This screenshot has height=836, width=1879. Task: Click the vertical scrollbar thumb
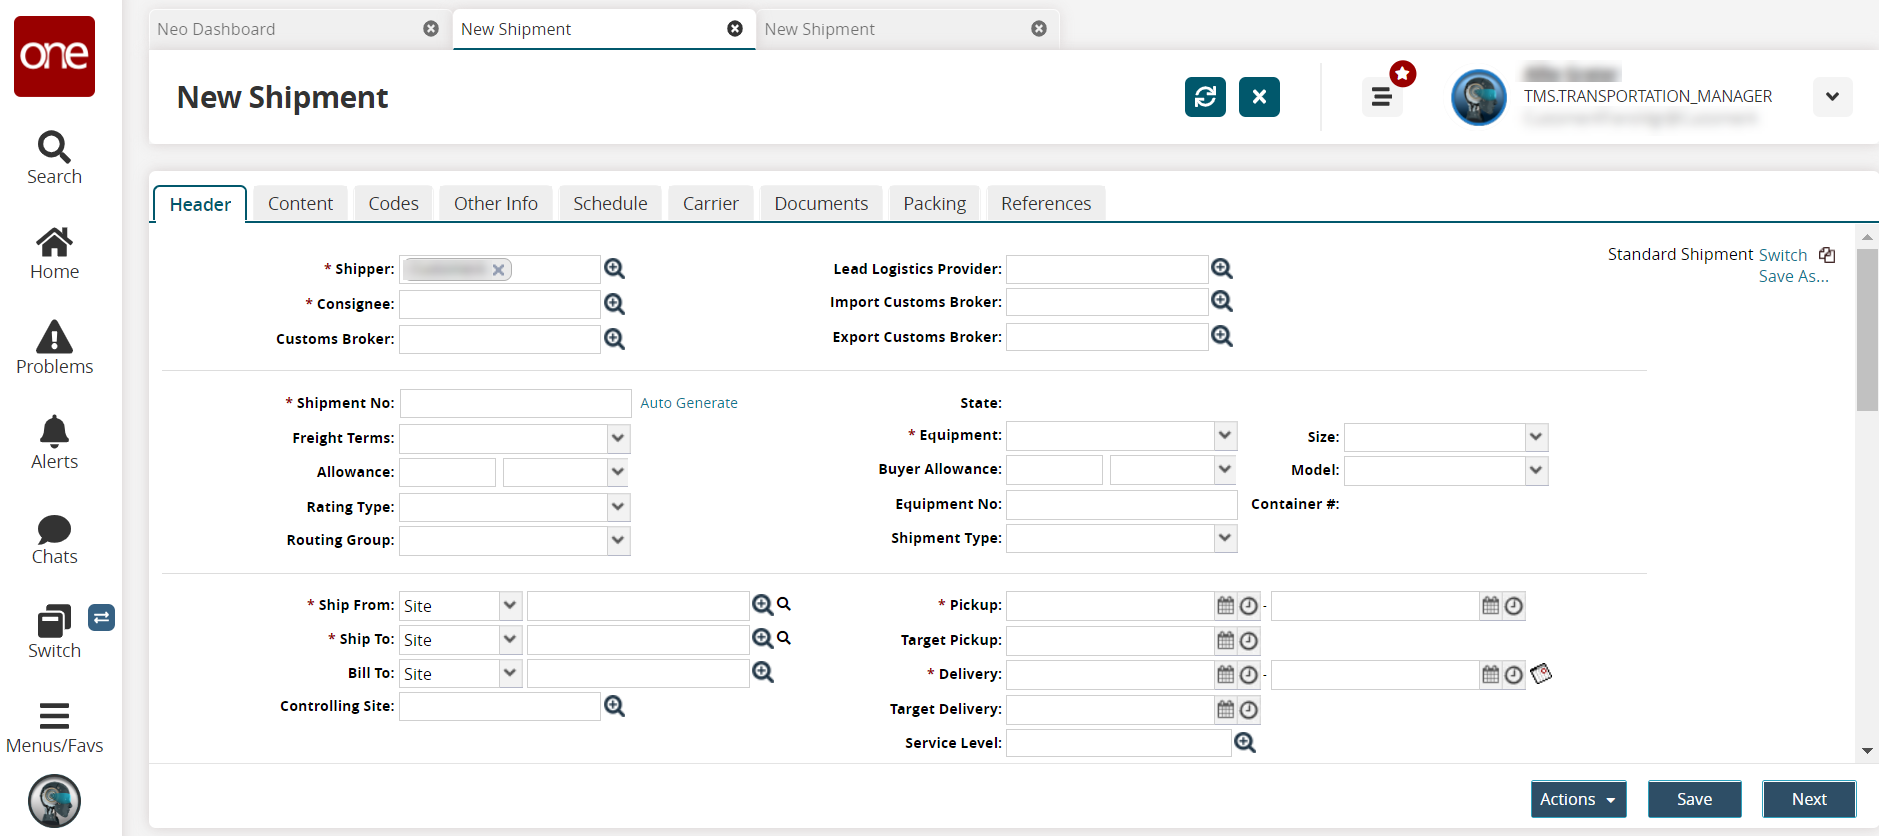(x=1867, y=330)
